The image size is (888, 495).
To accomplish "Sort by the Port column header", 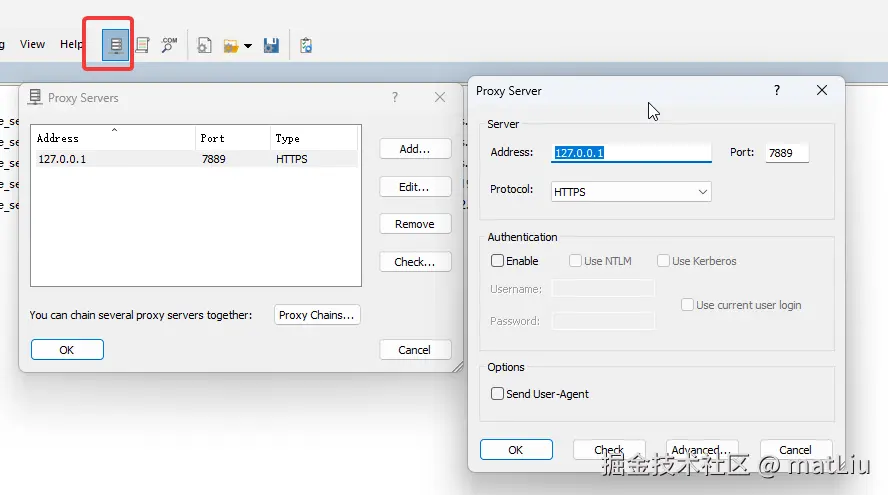I will click(233, 138).
